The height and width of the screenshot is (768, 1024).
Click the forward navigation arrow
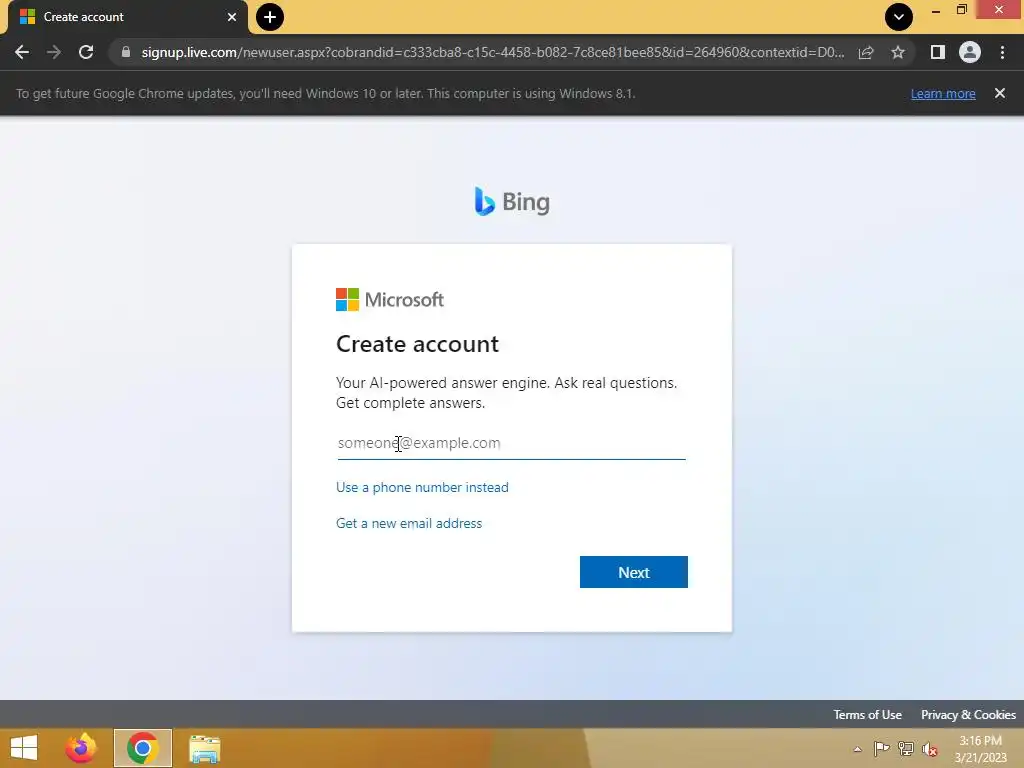(54, 52)
